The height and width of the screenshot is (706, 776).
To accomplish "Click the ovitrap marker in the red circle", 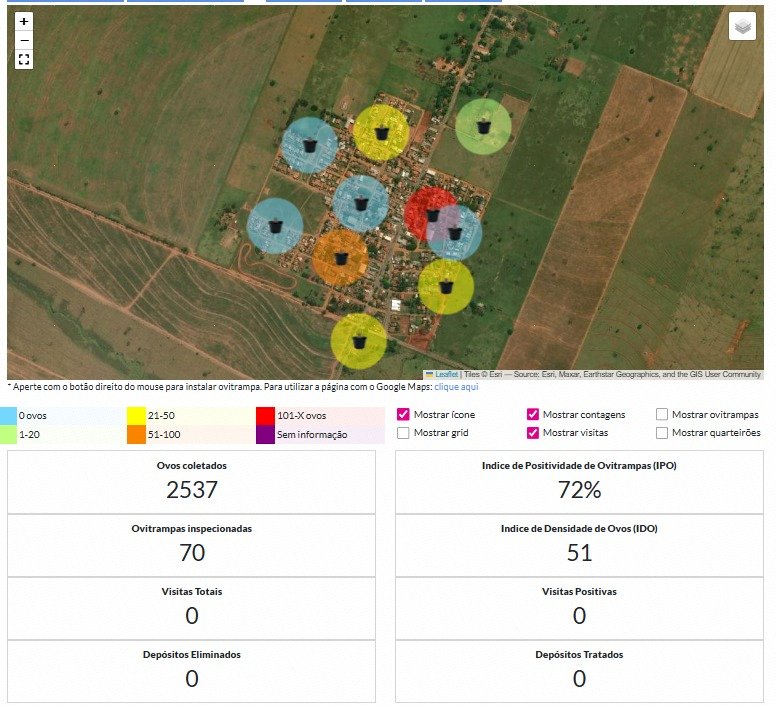I will [432, 213].
